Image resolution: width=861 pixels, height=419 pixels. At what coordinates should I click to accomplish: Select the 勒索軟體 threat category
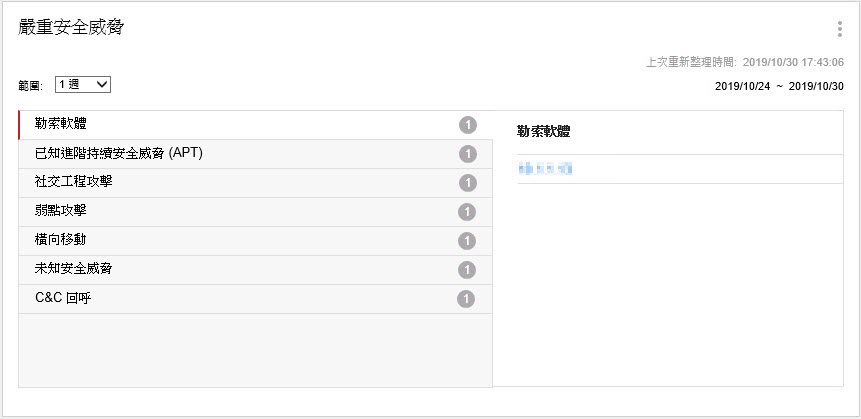point(61,124)
